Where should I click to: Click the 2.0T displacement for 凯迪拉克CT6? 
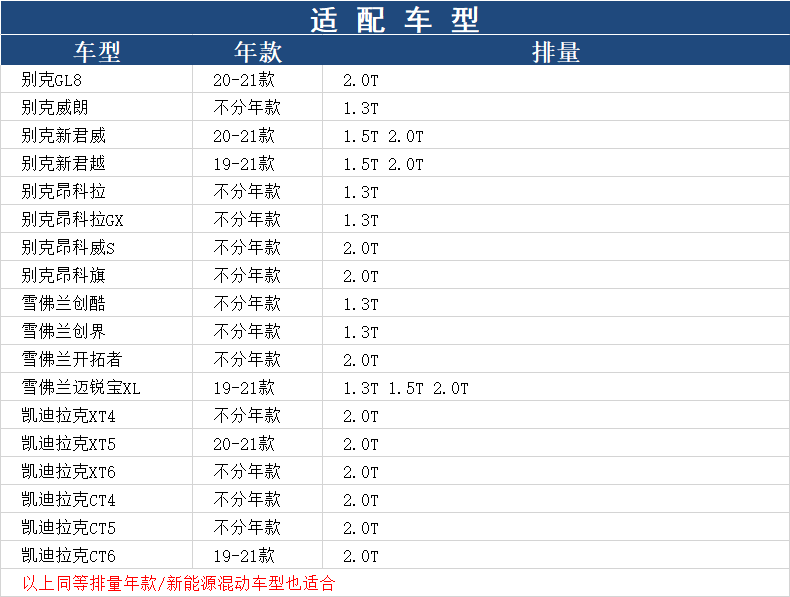coord(361,556)
